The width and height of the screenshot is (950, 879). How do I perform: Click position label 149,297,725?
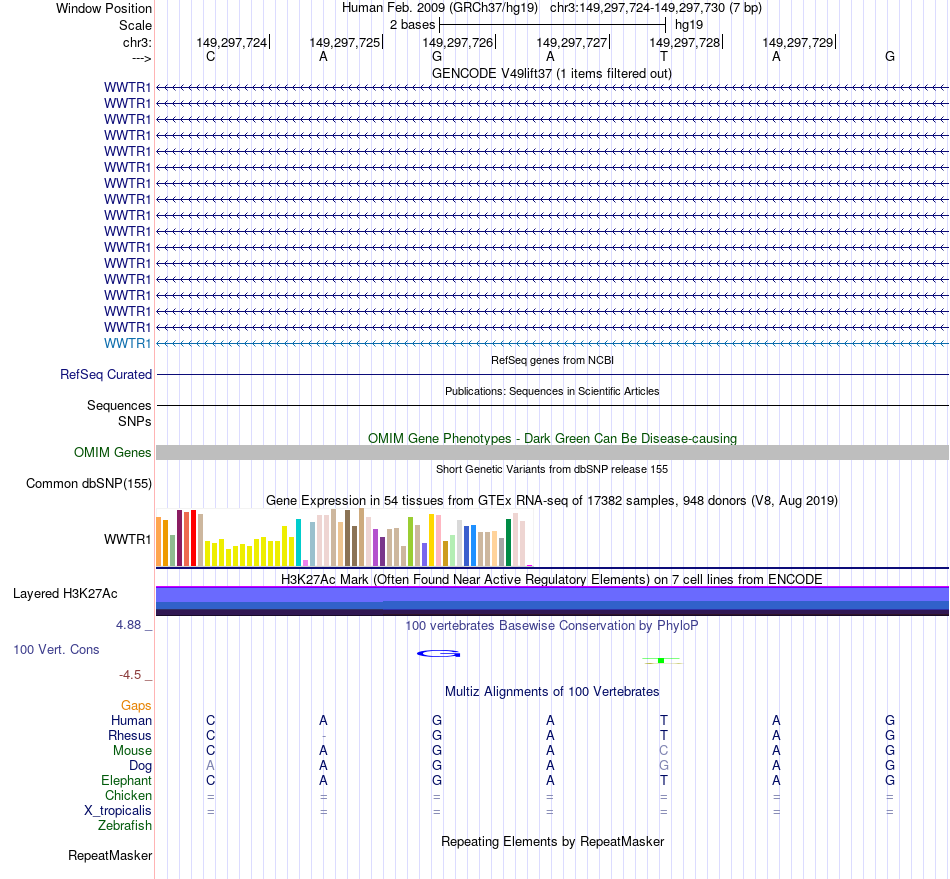[x=345, y=42]
